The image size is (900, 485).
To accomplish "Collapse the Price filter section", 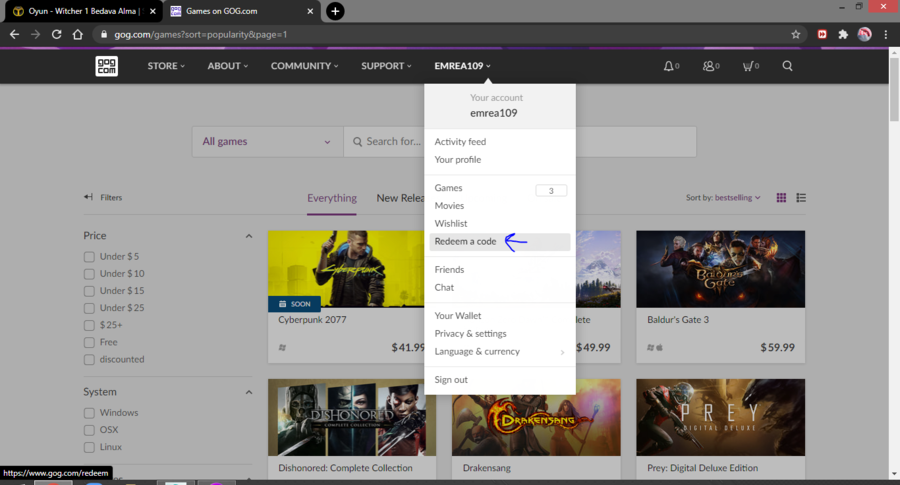I will pyautogui.click(x=249, y=236).
